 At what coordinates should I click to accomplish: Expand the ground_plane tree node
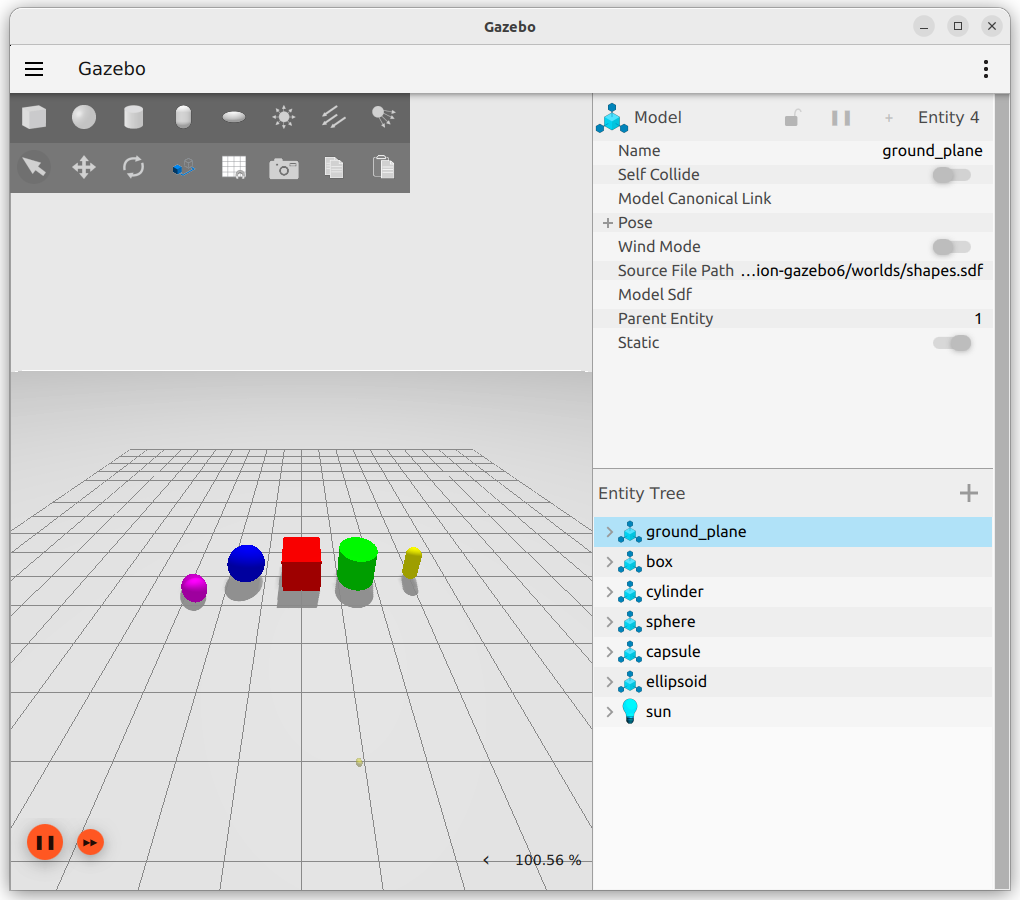click(610, 532)
